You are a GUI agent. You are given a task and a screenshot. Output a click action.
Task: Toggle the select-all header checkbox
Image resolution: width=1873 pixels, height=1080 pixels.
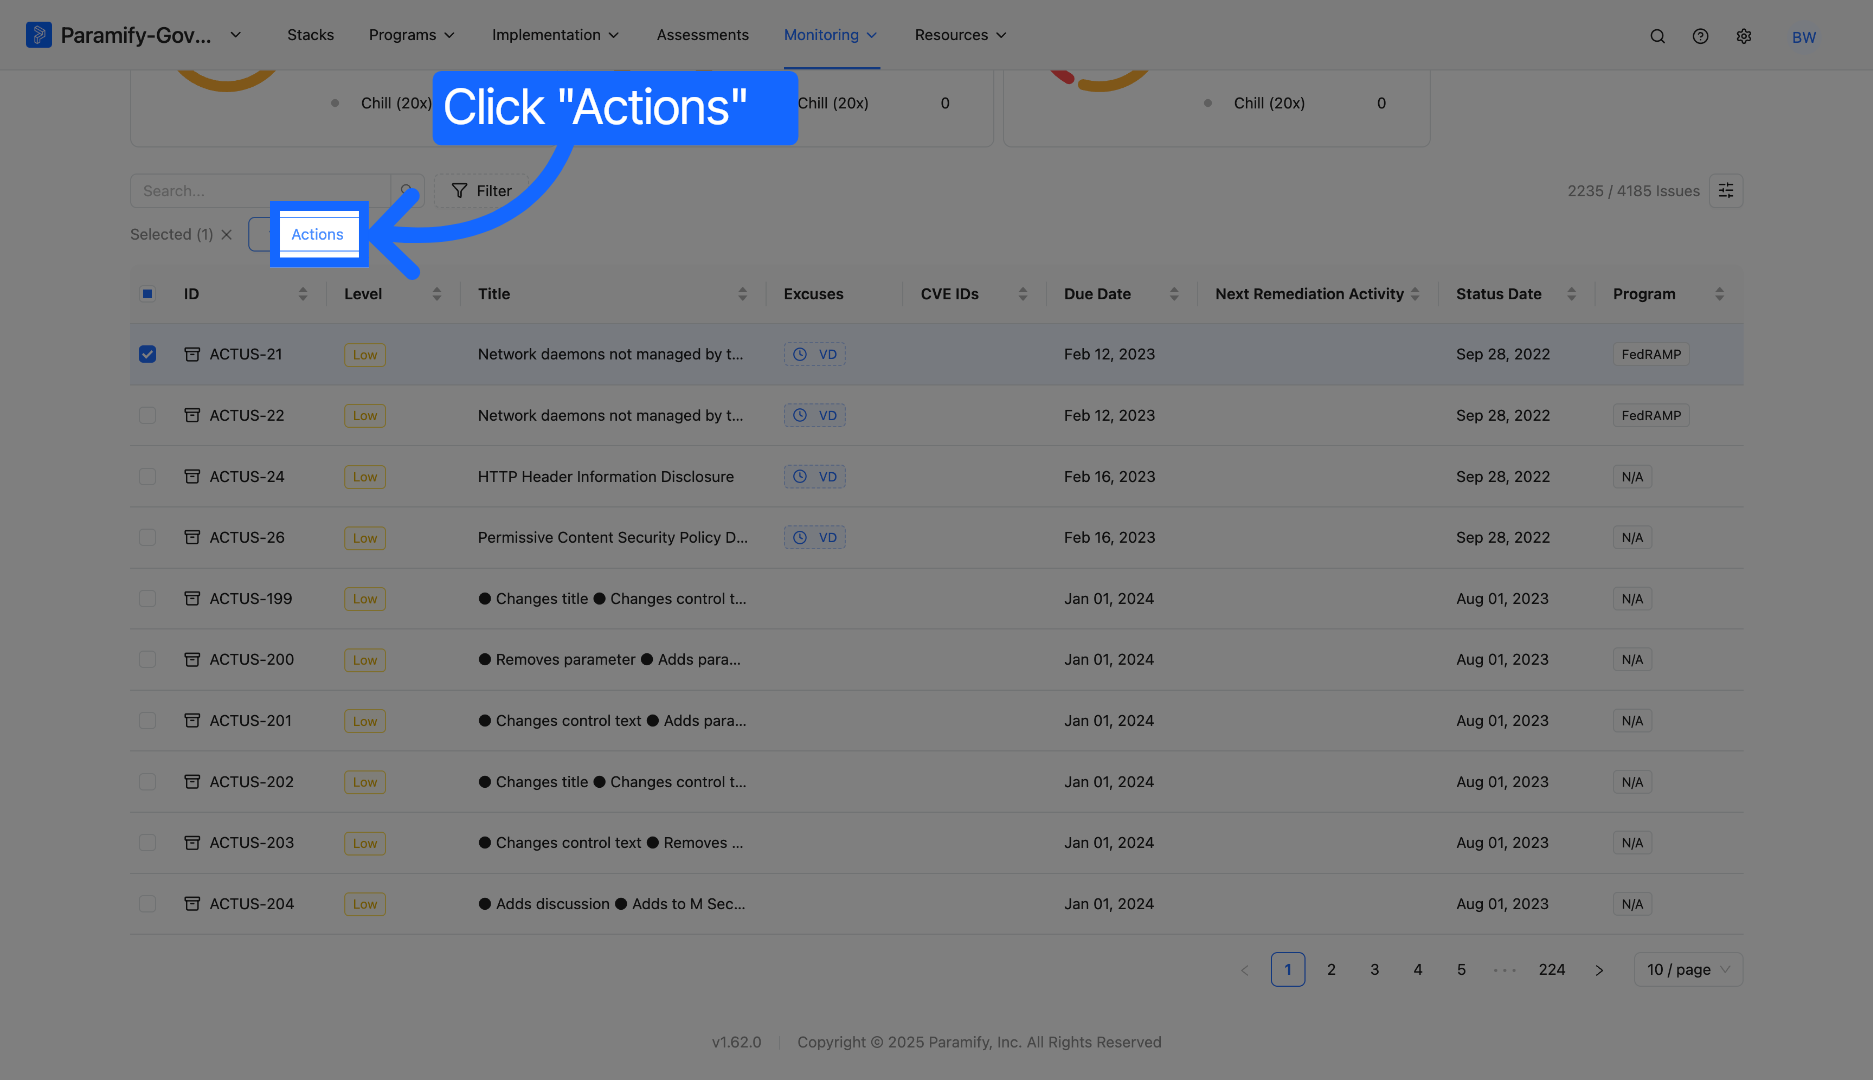(147, 294)
